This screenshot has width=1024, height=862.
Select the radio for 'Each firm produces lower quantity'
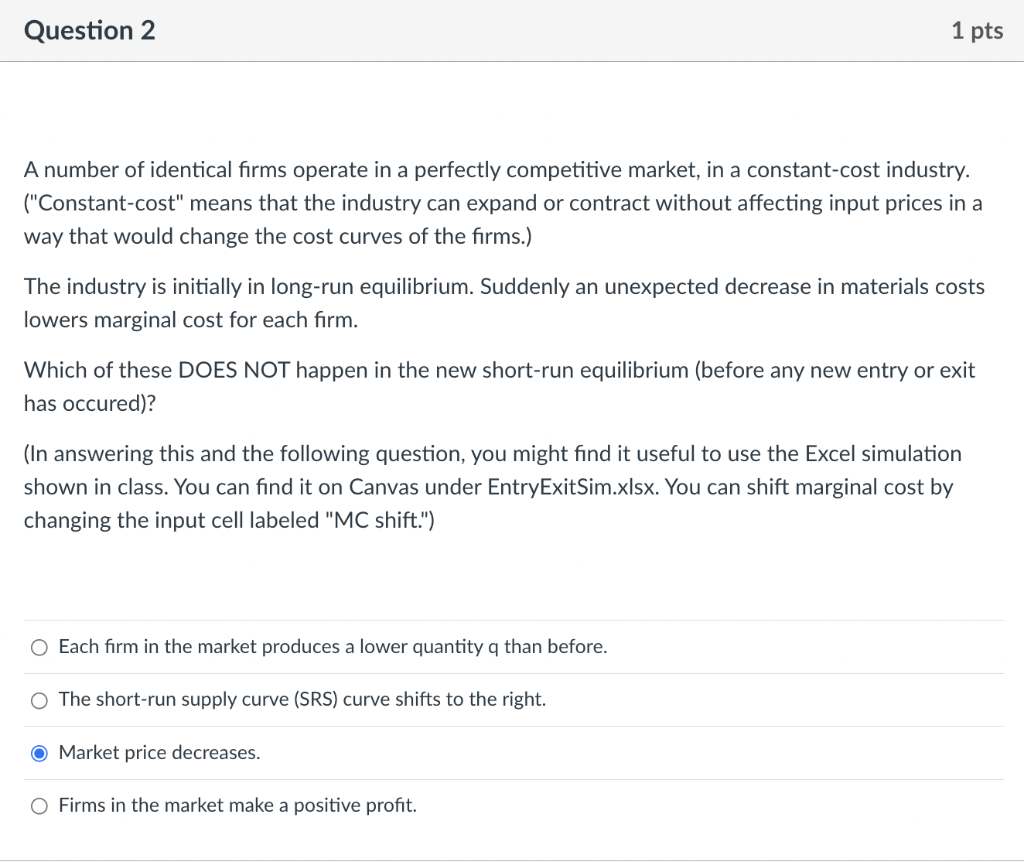(39, 647)
